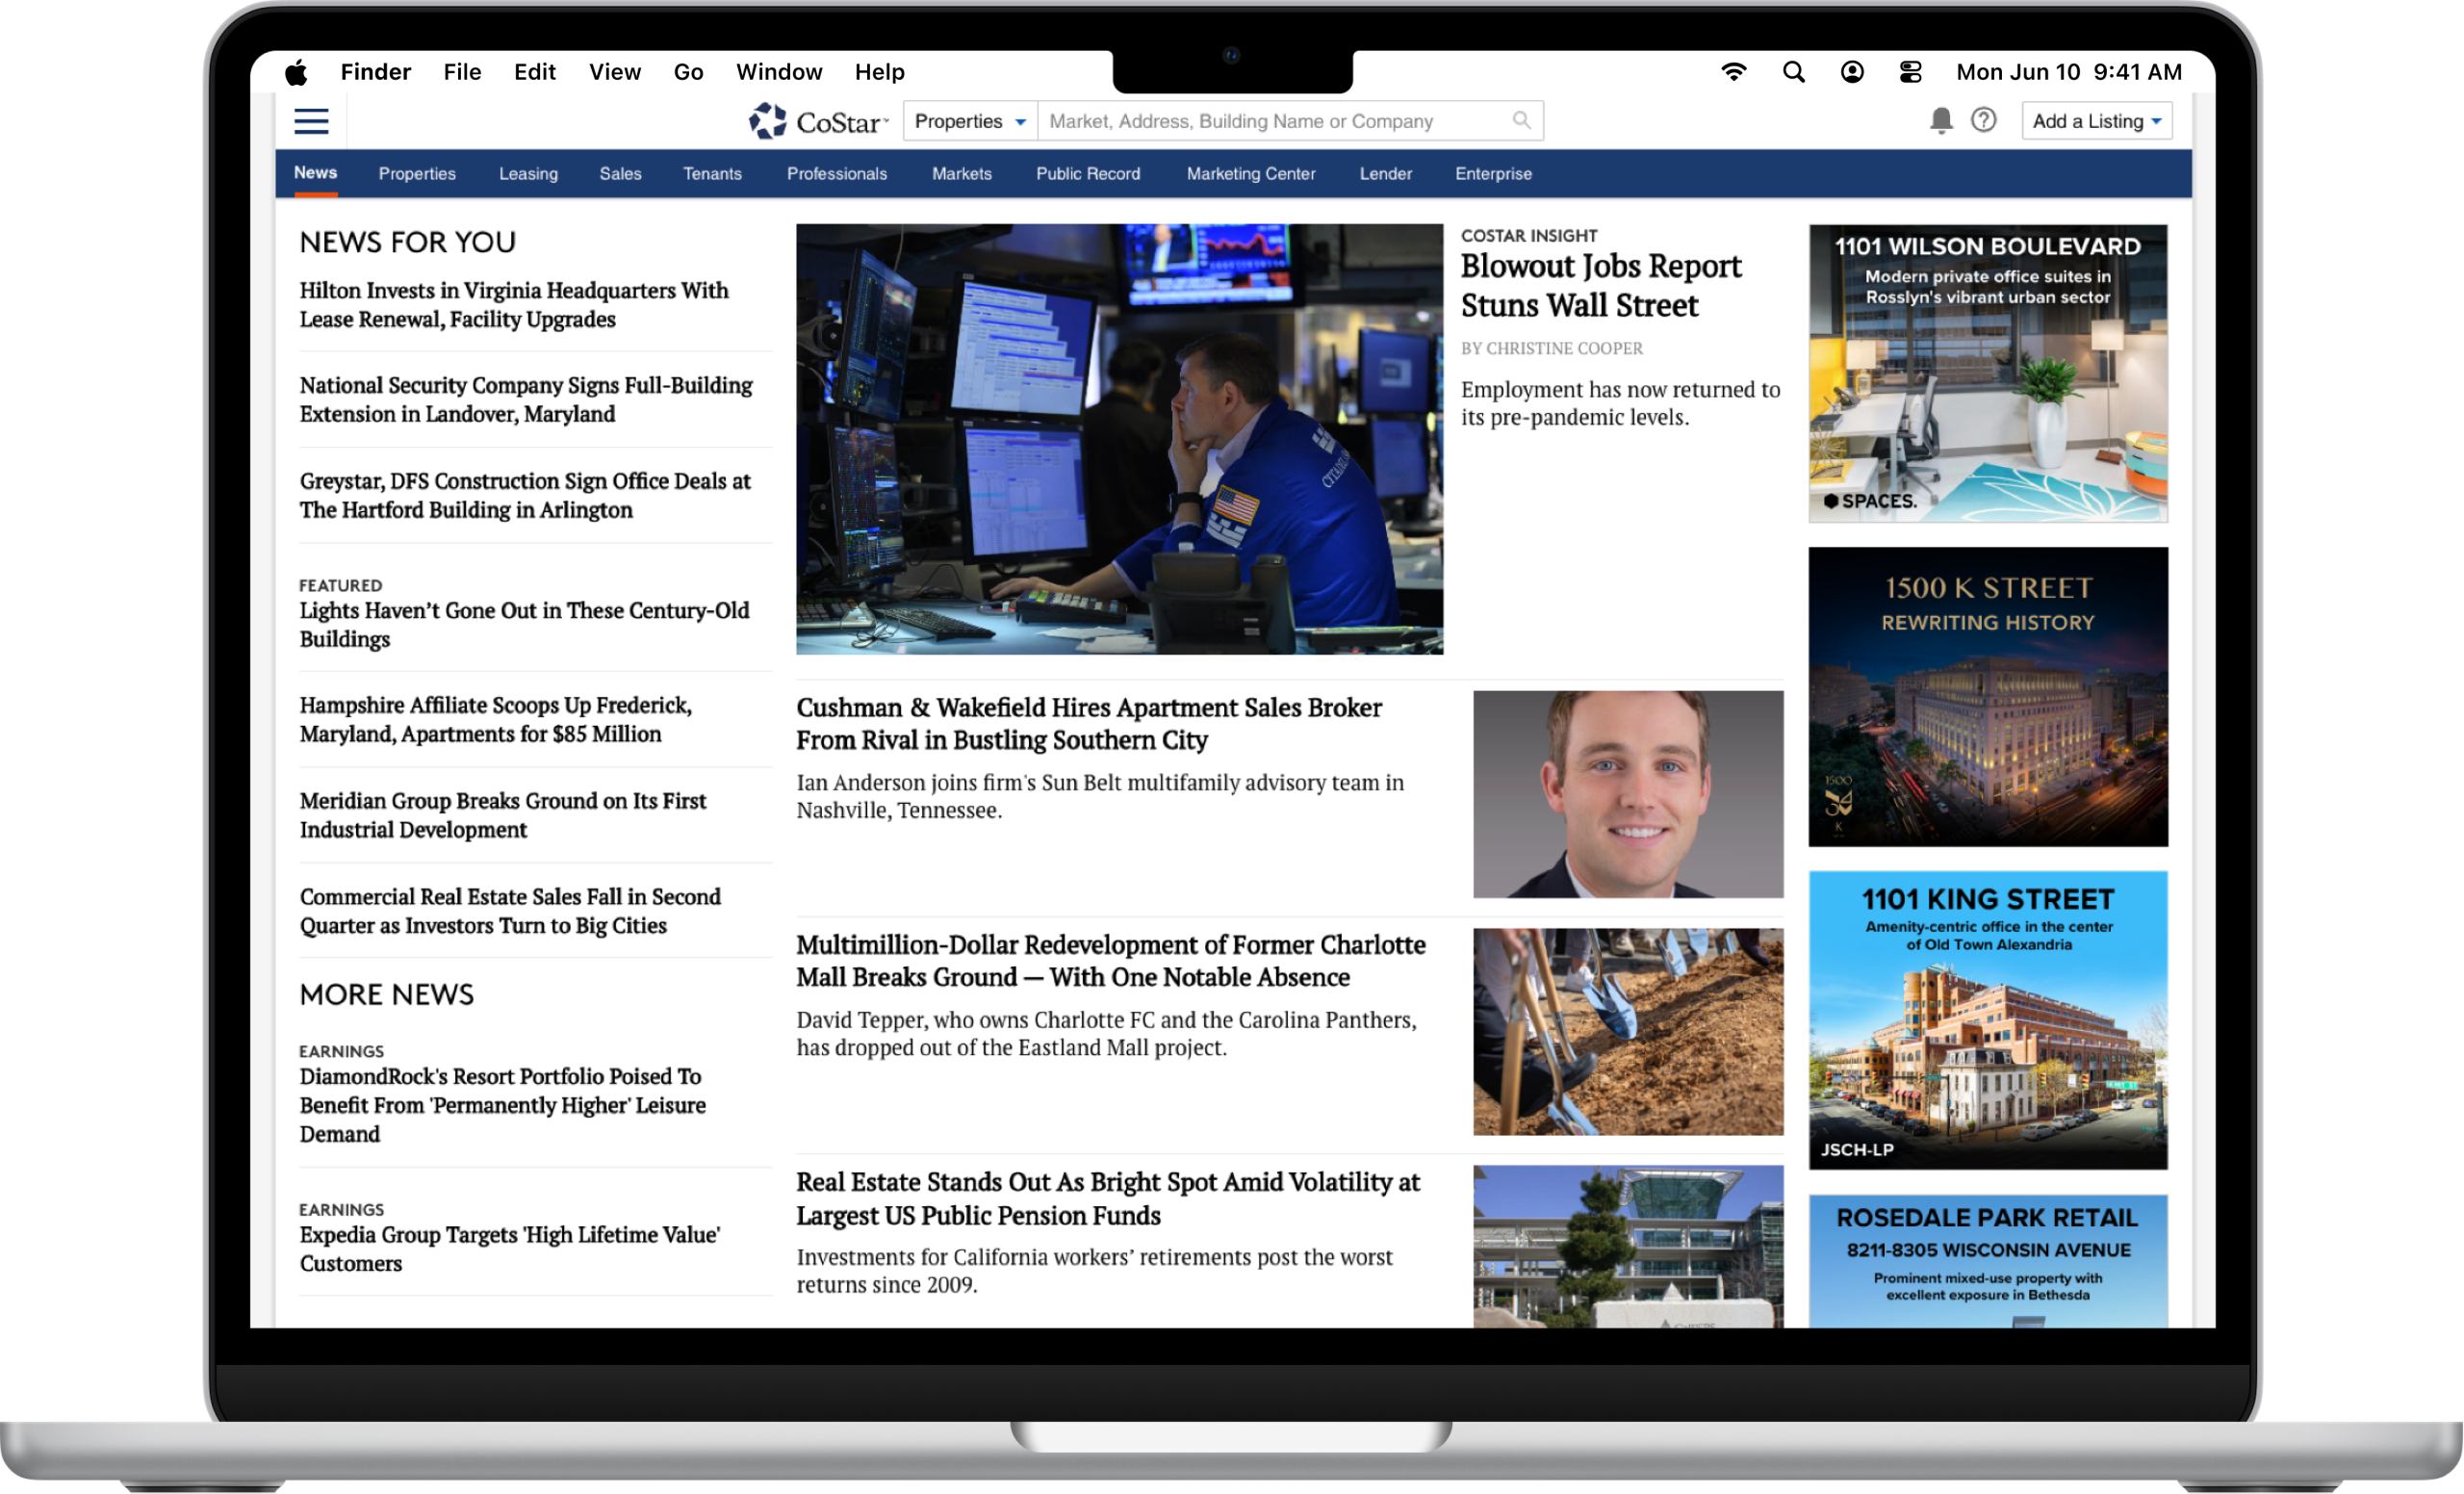This screenshot has height=1494, width=2464.
Task: Select the Public Record tab
Action: [x=1087, y=174]
